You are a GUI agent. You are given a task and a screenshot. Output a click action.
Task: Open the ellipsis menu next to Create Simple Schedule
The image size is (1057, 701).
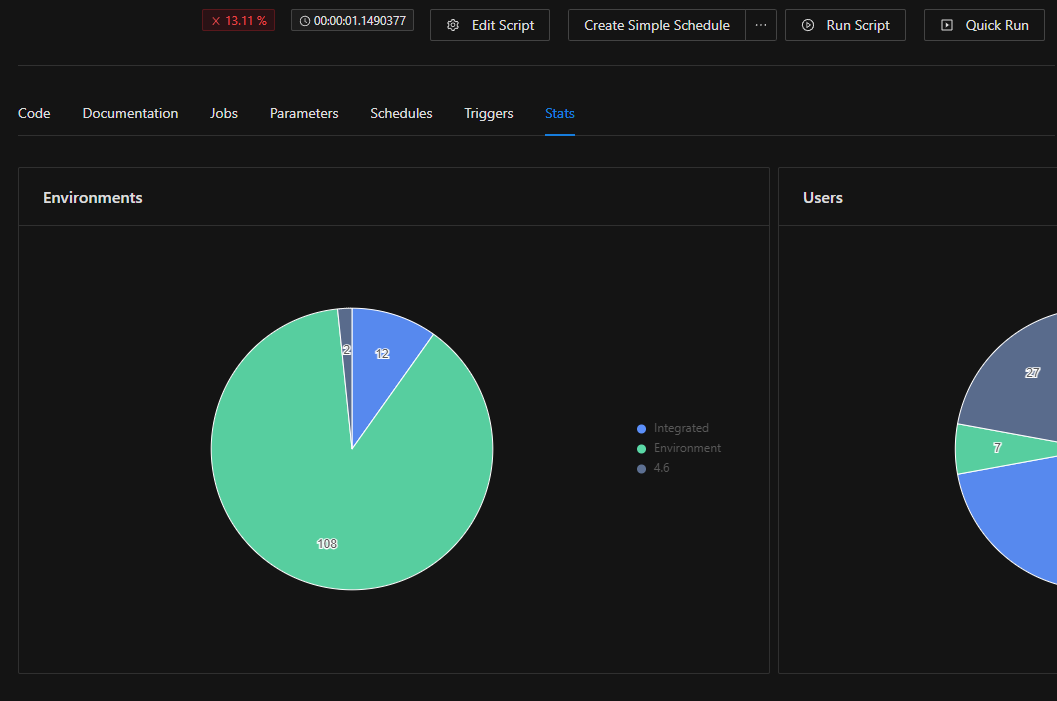coord(760,25)
